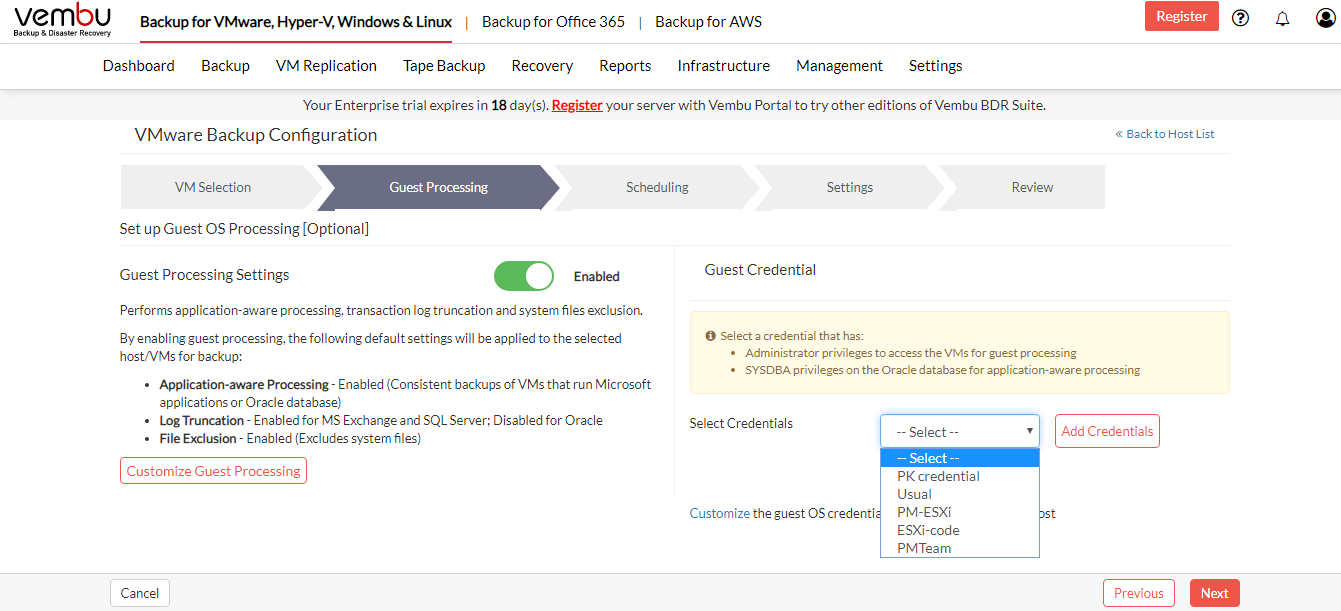Open the Management menu
Viewport: 1341px width, 611px height.
(x=839, y=66)
